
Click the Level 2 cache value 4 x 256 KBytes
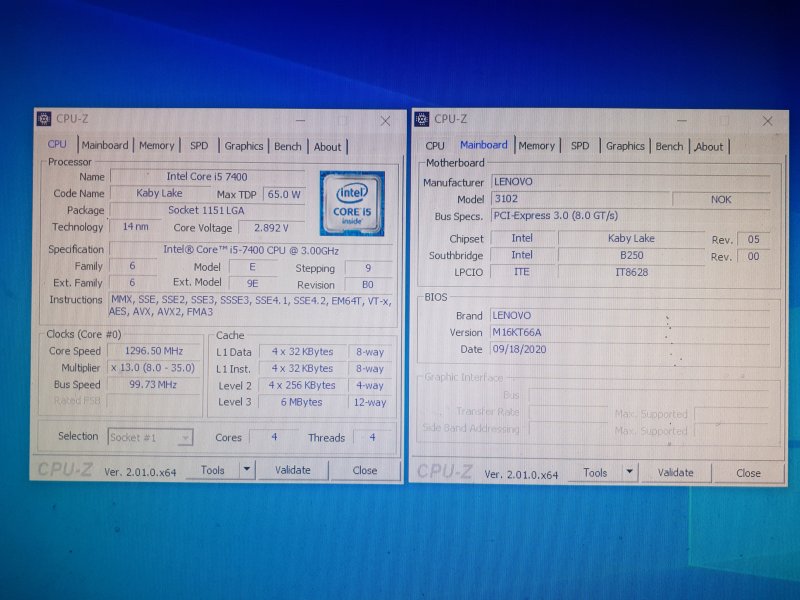pyautogui.click(x=302, y=385)
